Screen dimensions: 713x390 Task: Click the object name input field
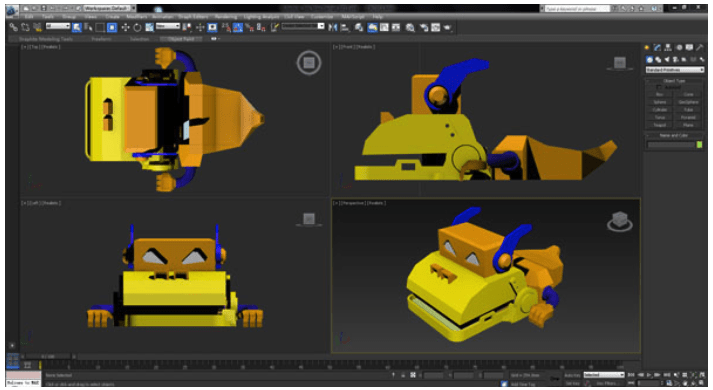point(671,145)
